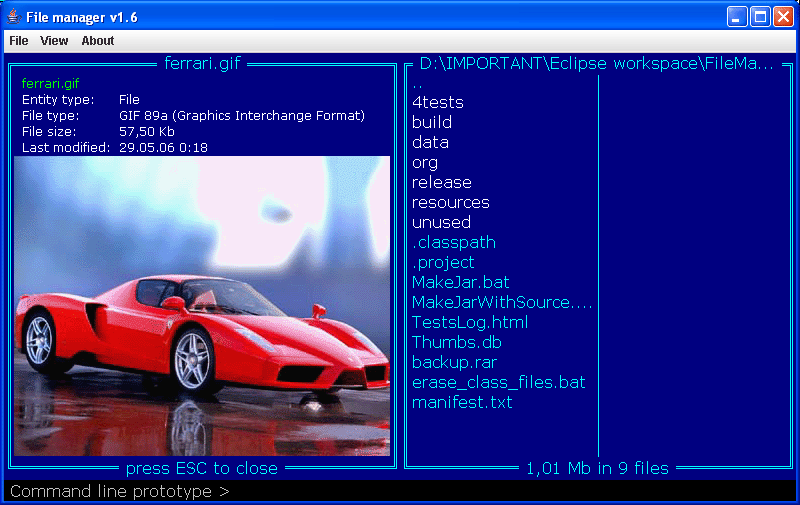This screenshot has width=800, height=505.
Task: Click the red Ferrari image preview
Action: tap(202, 306)
